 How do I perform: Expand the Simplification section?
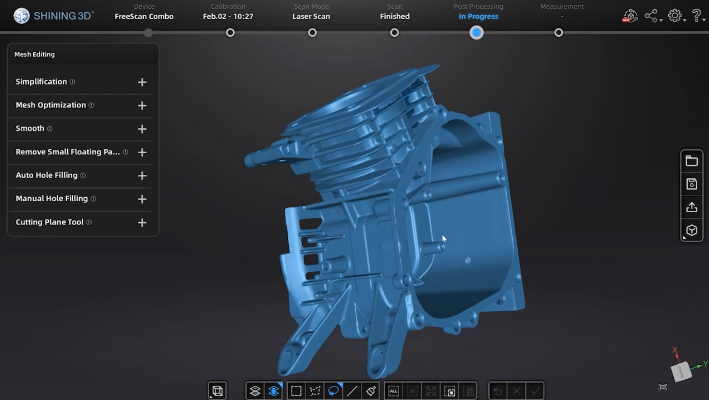click(x=142, y=82)
